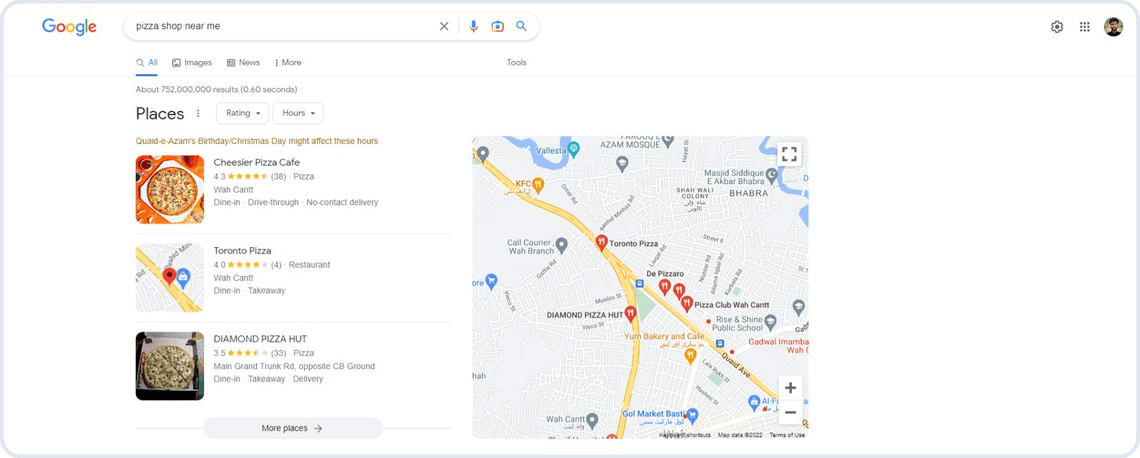This screenshot has height=458, width=1140.
Task: Switch to the Images tab
Action: [x=192, y=63]
